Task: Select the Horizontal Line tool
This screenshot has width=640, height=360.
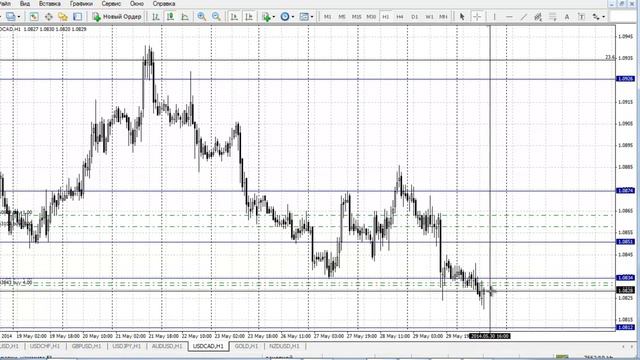Action: (509, 17)
